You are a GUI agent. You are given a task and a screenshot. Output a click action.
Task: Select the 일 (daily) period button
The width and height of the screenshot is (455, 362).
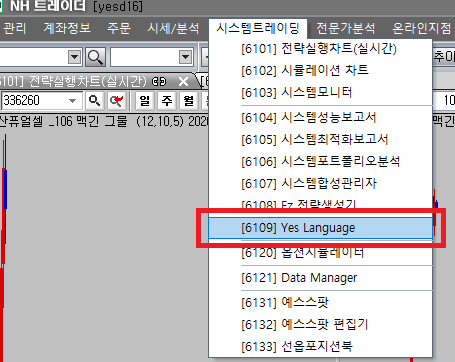pyautogui.click(x=145, y=100)
